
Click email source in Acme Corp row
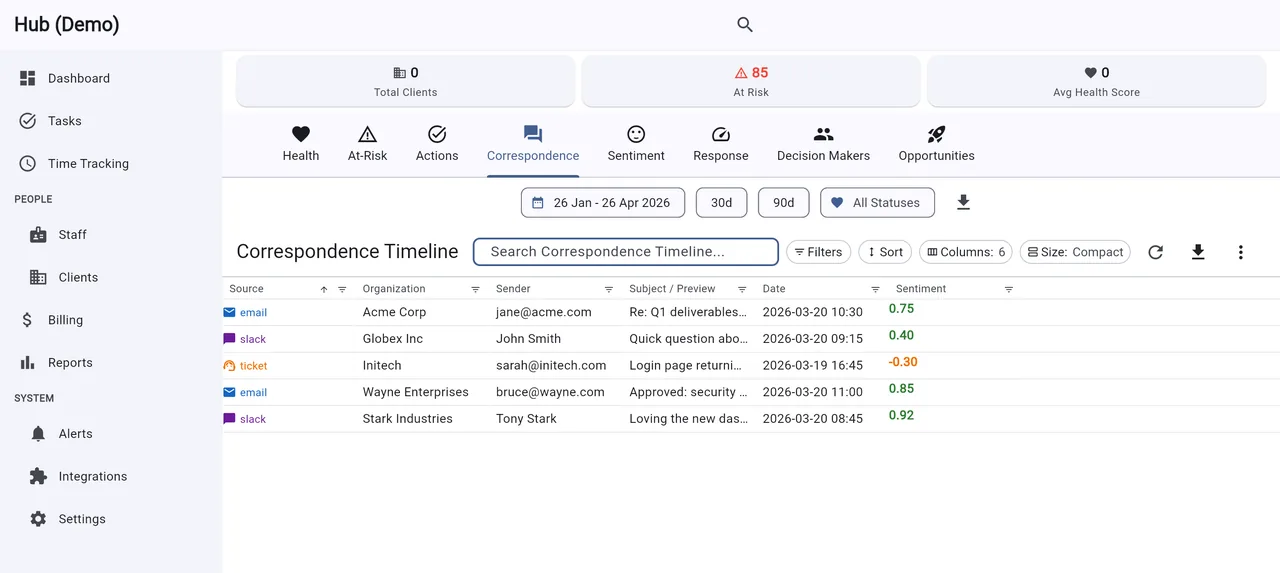(245, 313)
